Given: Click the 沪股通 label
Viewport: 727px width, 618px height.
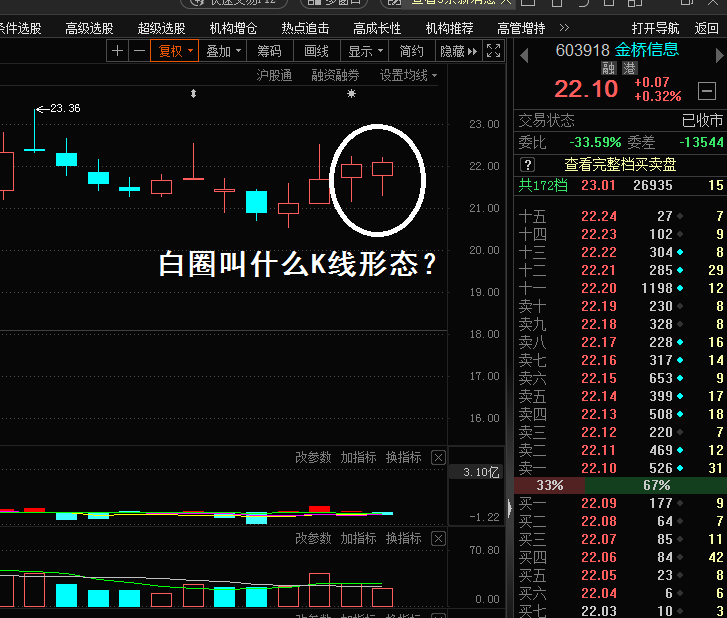Looking at the screenshot, I should click(274, 75).
